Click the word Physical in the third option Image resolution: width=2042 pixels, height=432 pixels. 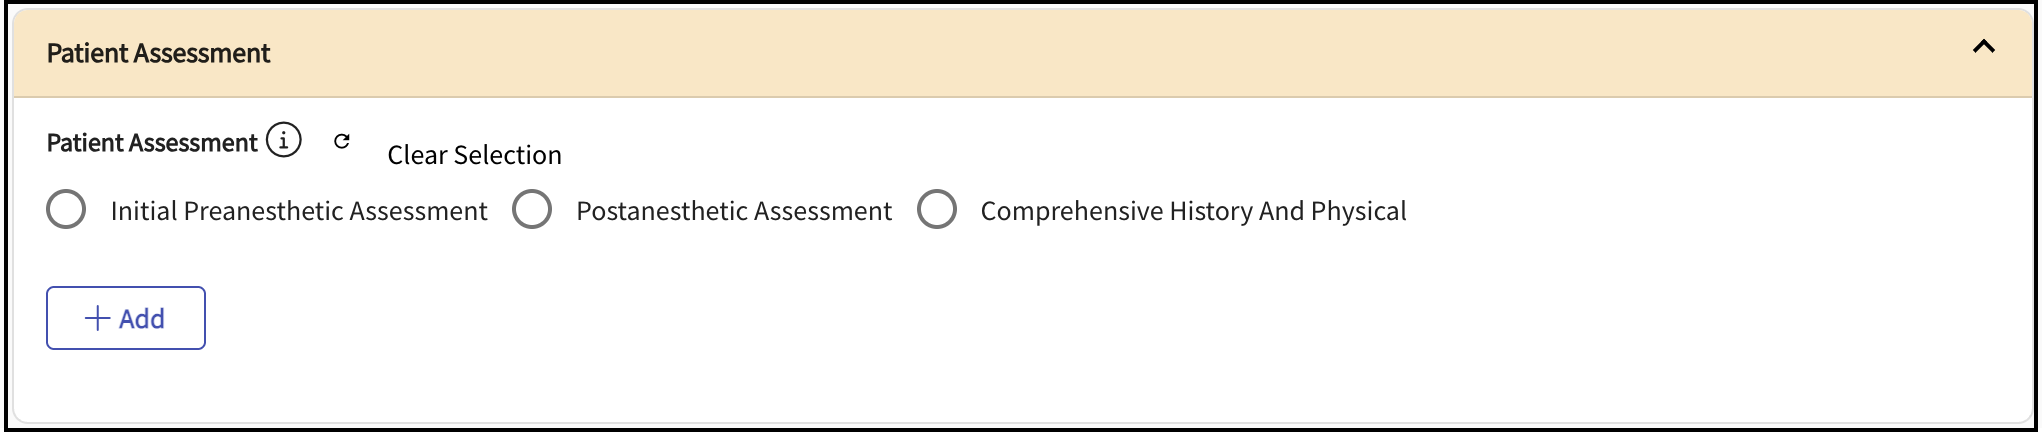[1358, 211]
